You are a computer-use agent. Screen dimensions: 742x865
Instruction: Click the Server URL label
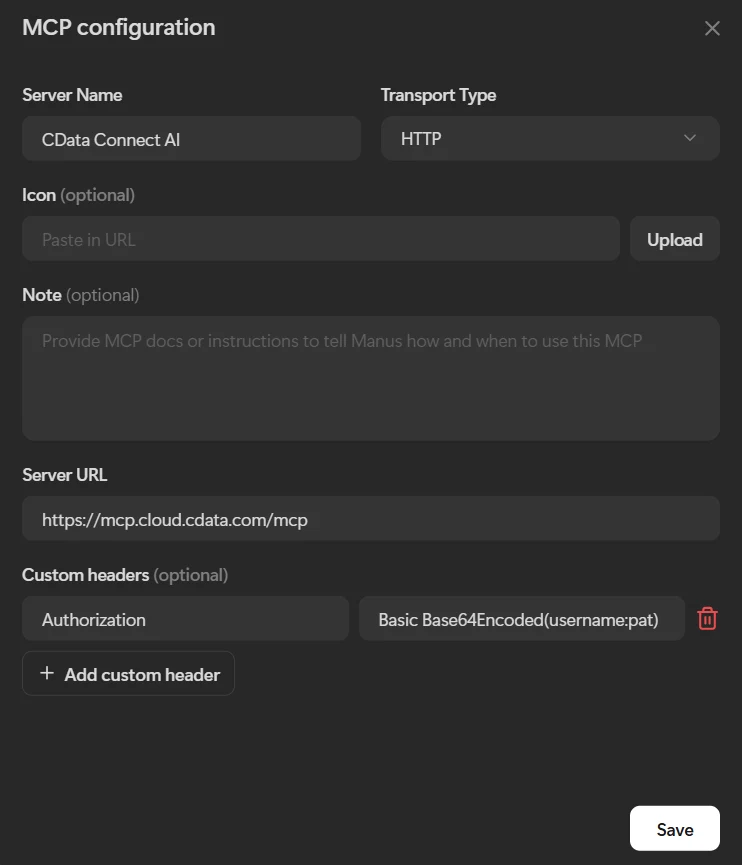[64, 475]
